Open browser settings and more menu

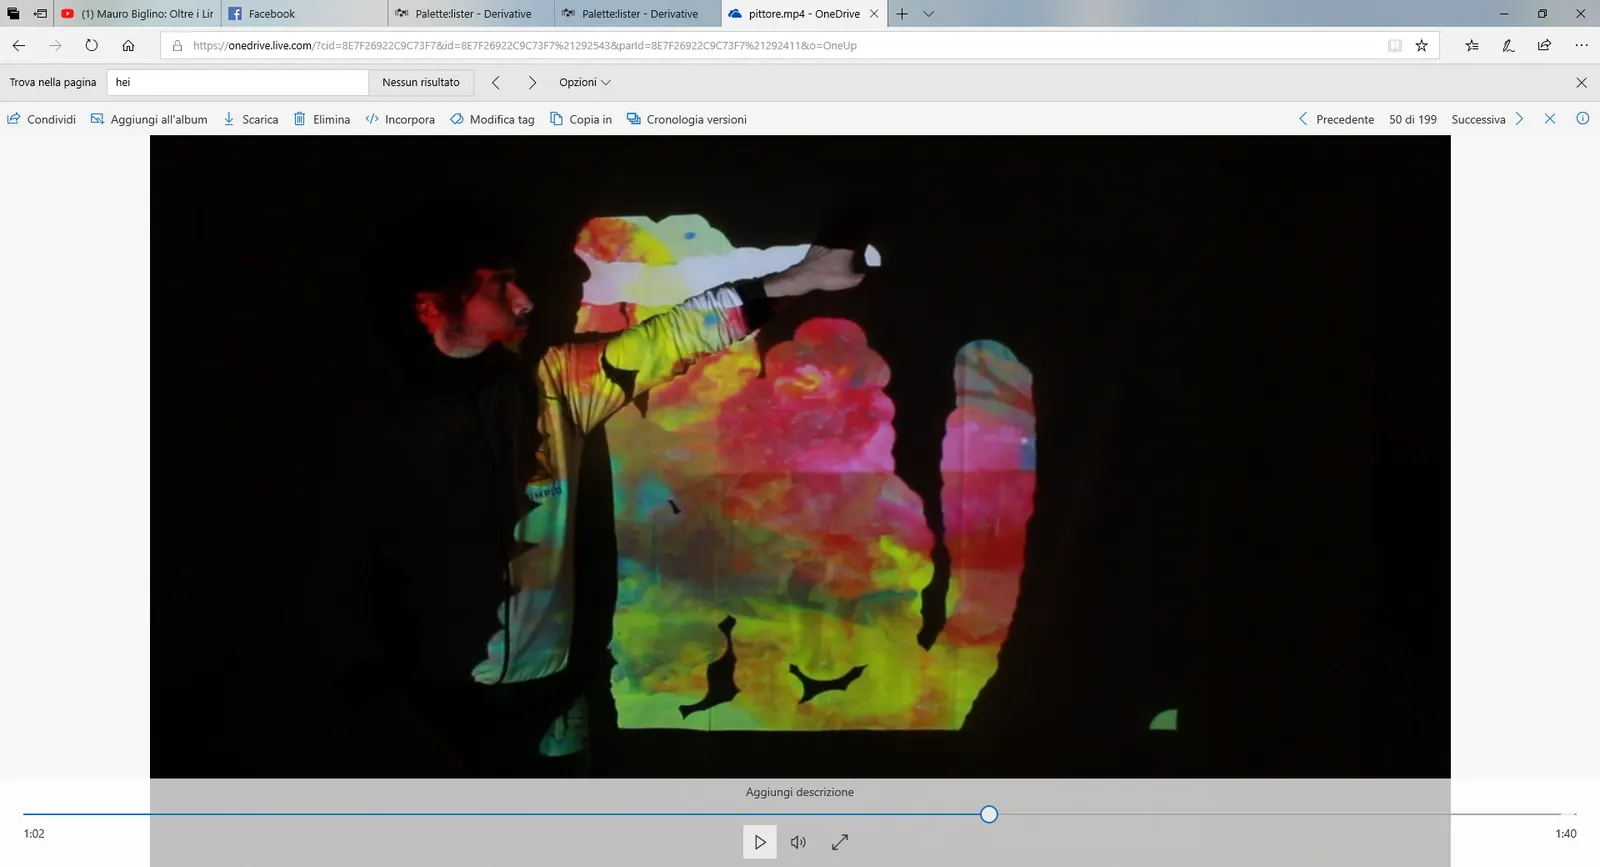coord(1581,45)
